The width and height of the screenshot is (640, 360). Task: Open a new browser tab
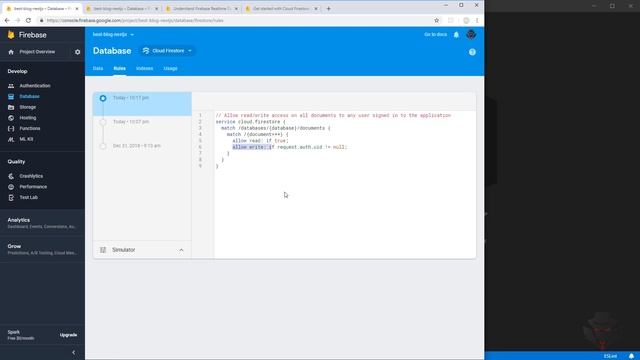click(329, 9)
